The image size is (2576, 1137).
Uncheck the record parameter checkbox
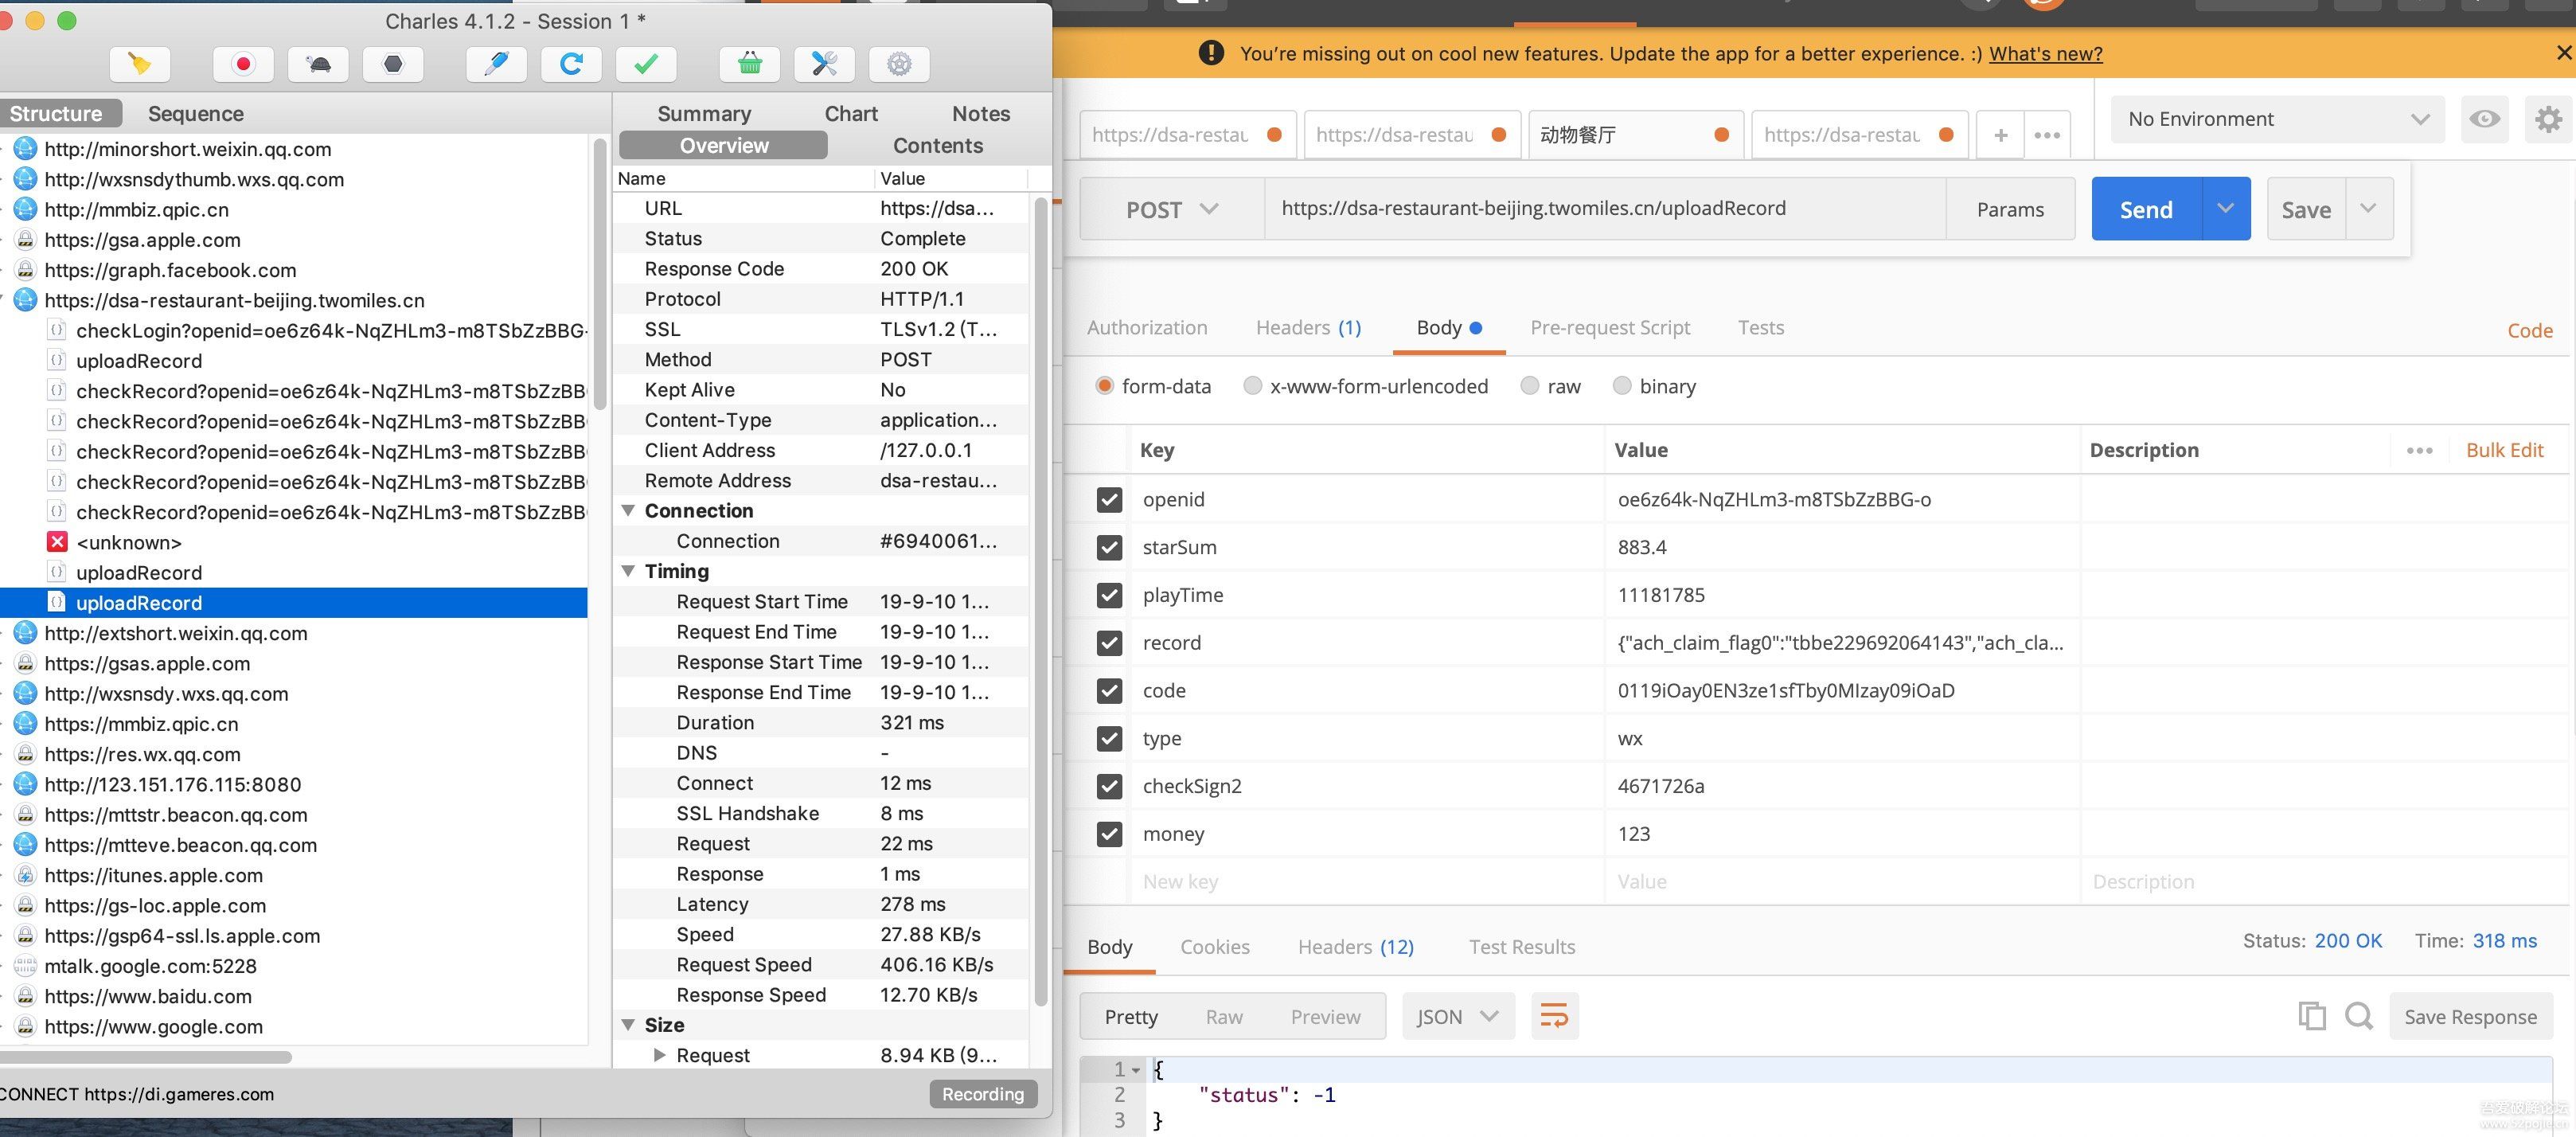(x=1109, y=643)
